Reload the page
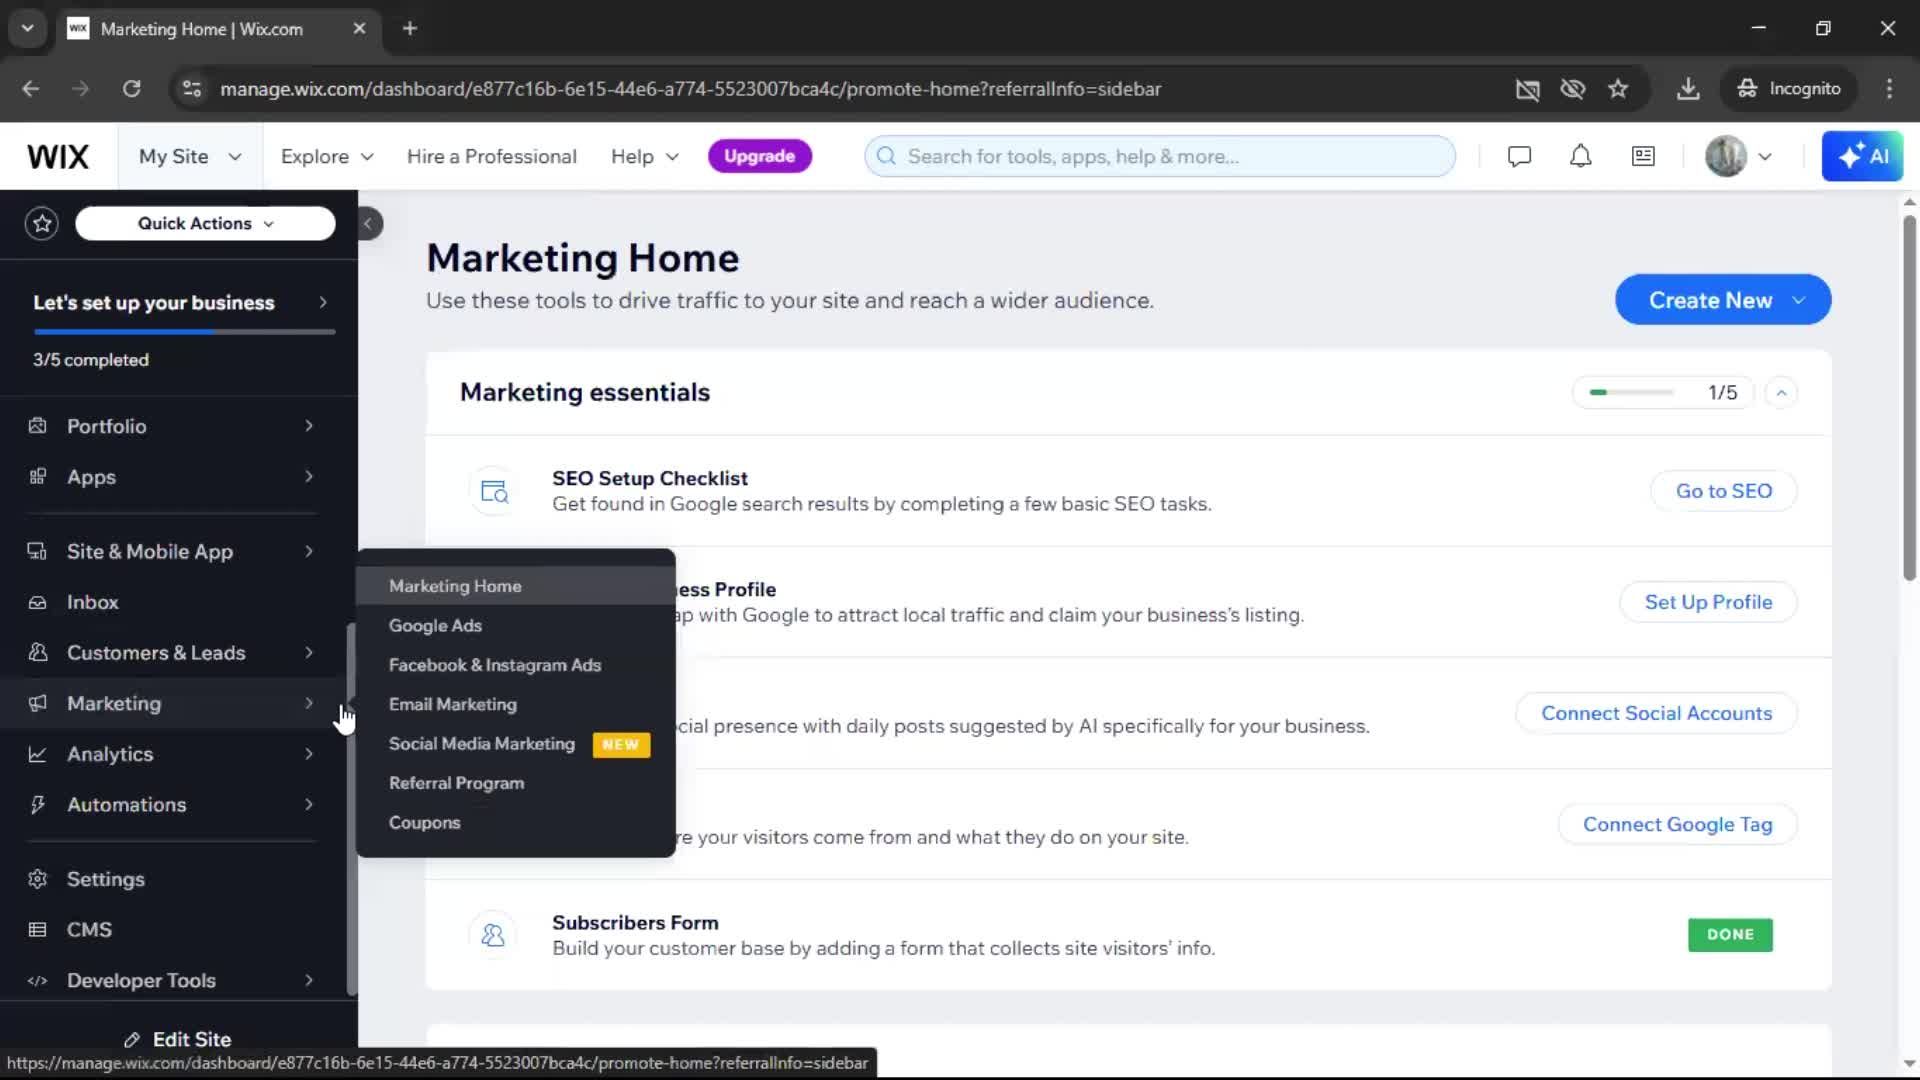The width and height of the screenshot is (1920, 1080). point(132,89)
